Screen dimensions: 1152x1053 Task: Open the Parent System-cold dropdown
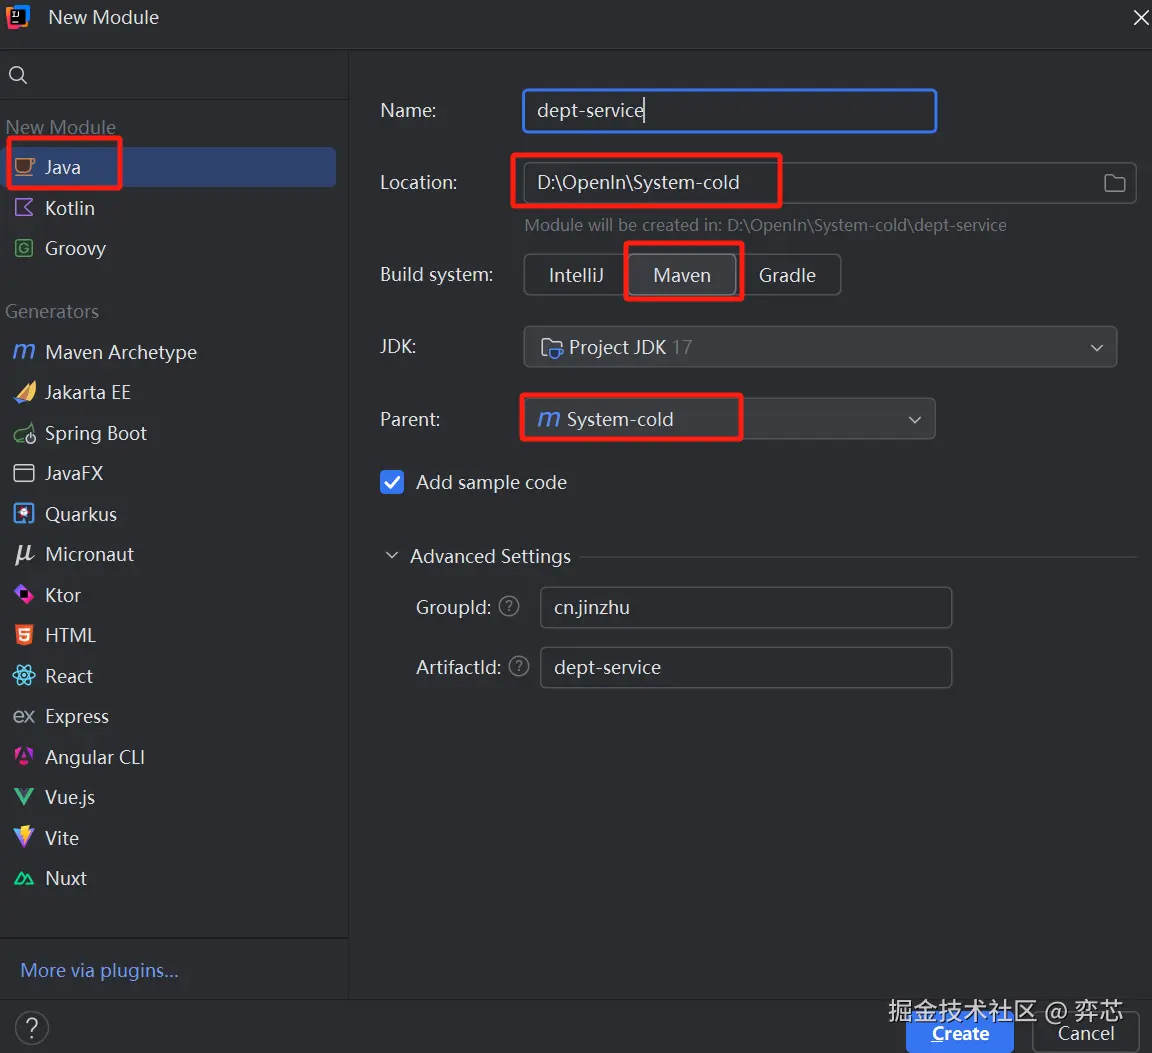(x=729, y=419)
